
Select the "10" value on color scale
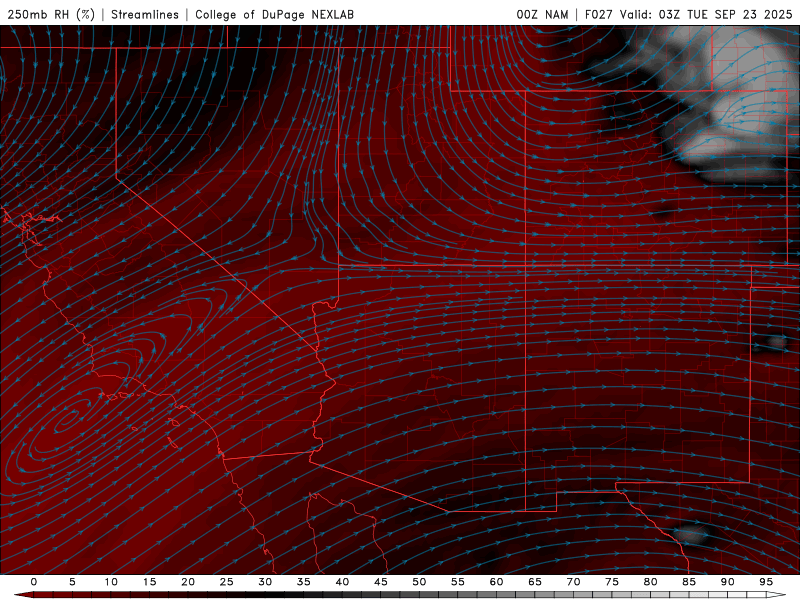111,582
